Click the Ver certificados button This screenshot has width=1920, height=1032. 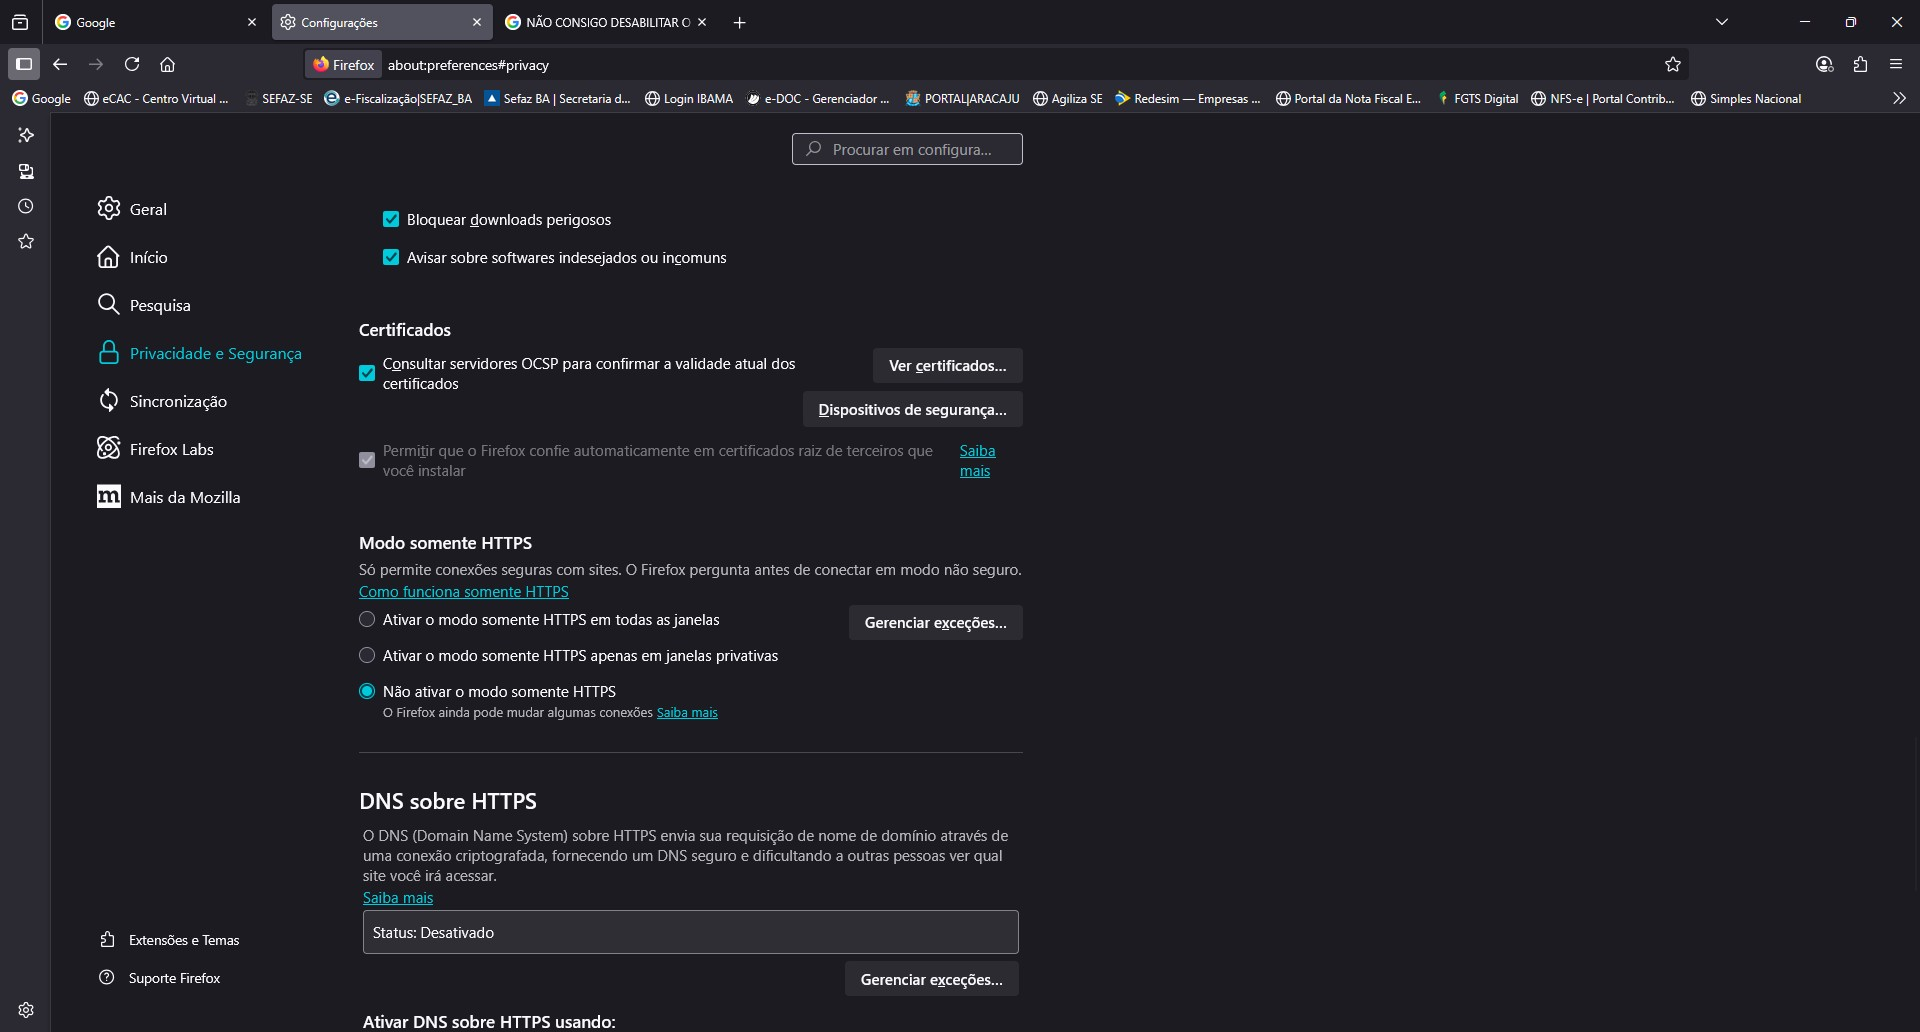coord(947,366)
